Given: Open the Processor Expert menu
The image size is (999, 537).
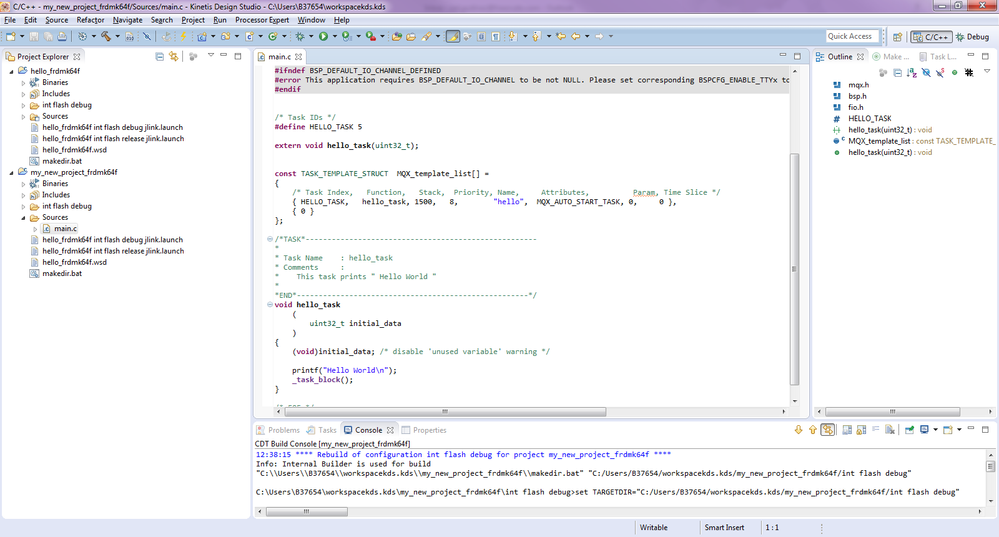Looking at the screenshot, I should click(x=262, y=20).
